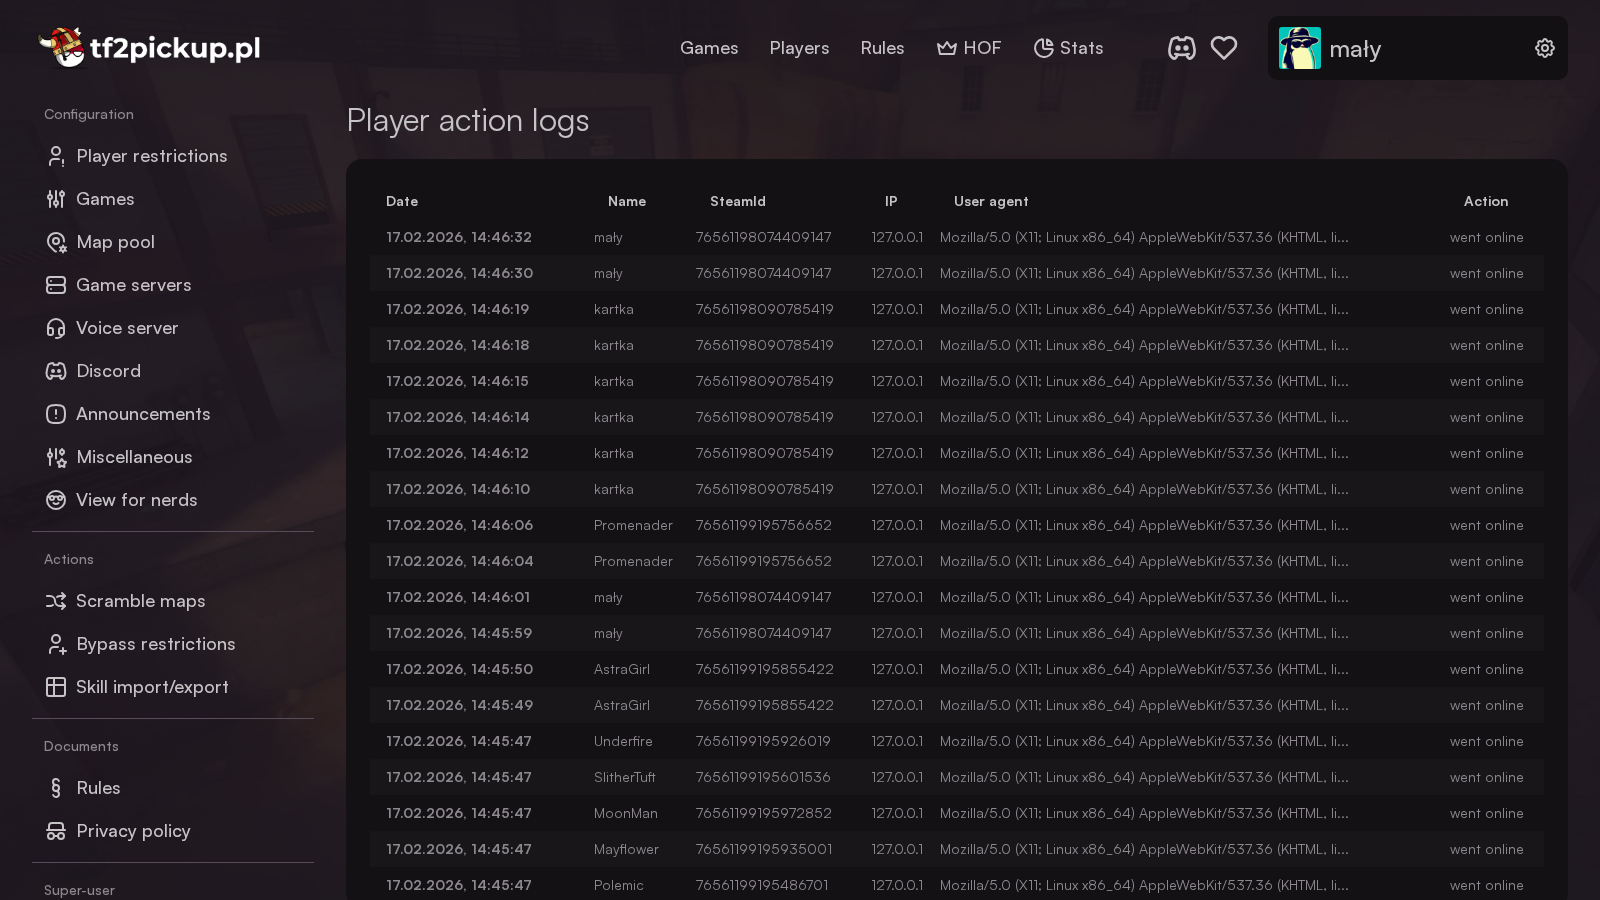Screen dimensions: 1600x900
Task: Trigger Scramble maps with the shuffle icon
Action: click(56, 601)
